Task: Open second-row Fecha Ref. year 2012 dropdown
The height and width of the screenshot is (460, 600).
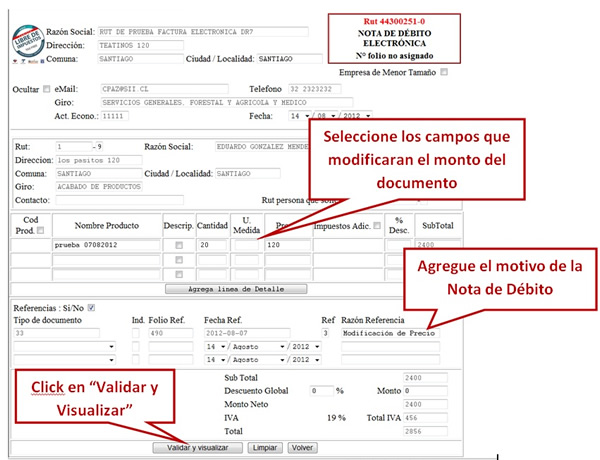Action: click(x=306, y=347)
